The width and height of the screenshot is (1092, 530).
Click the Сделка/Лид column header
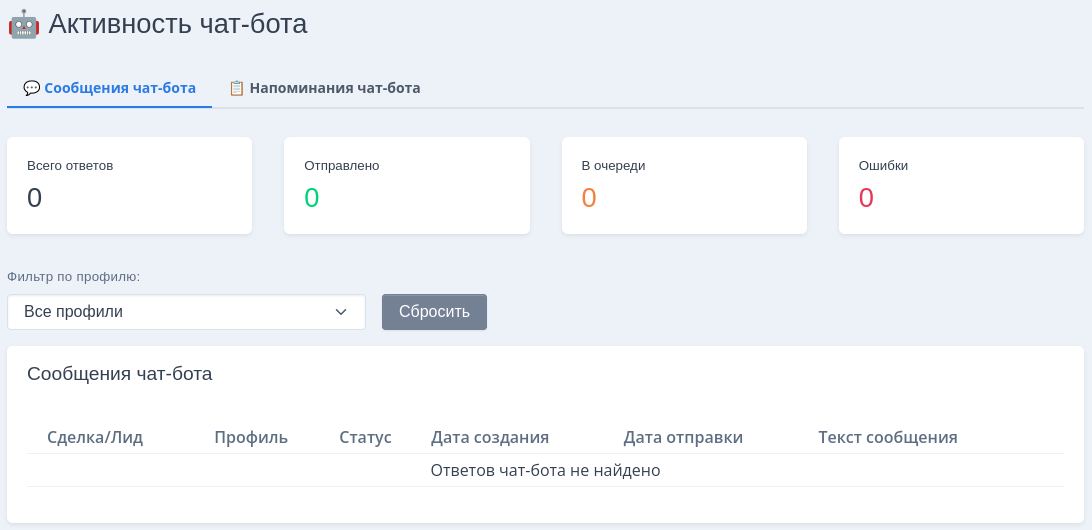coord(95,437)
